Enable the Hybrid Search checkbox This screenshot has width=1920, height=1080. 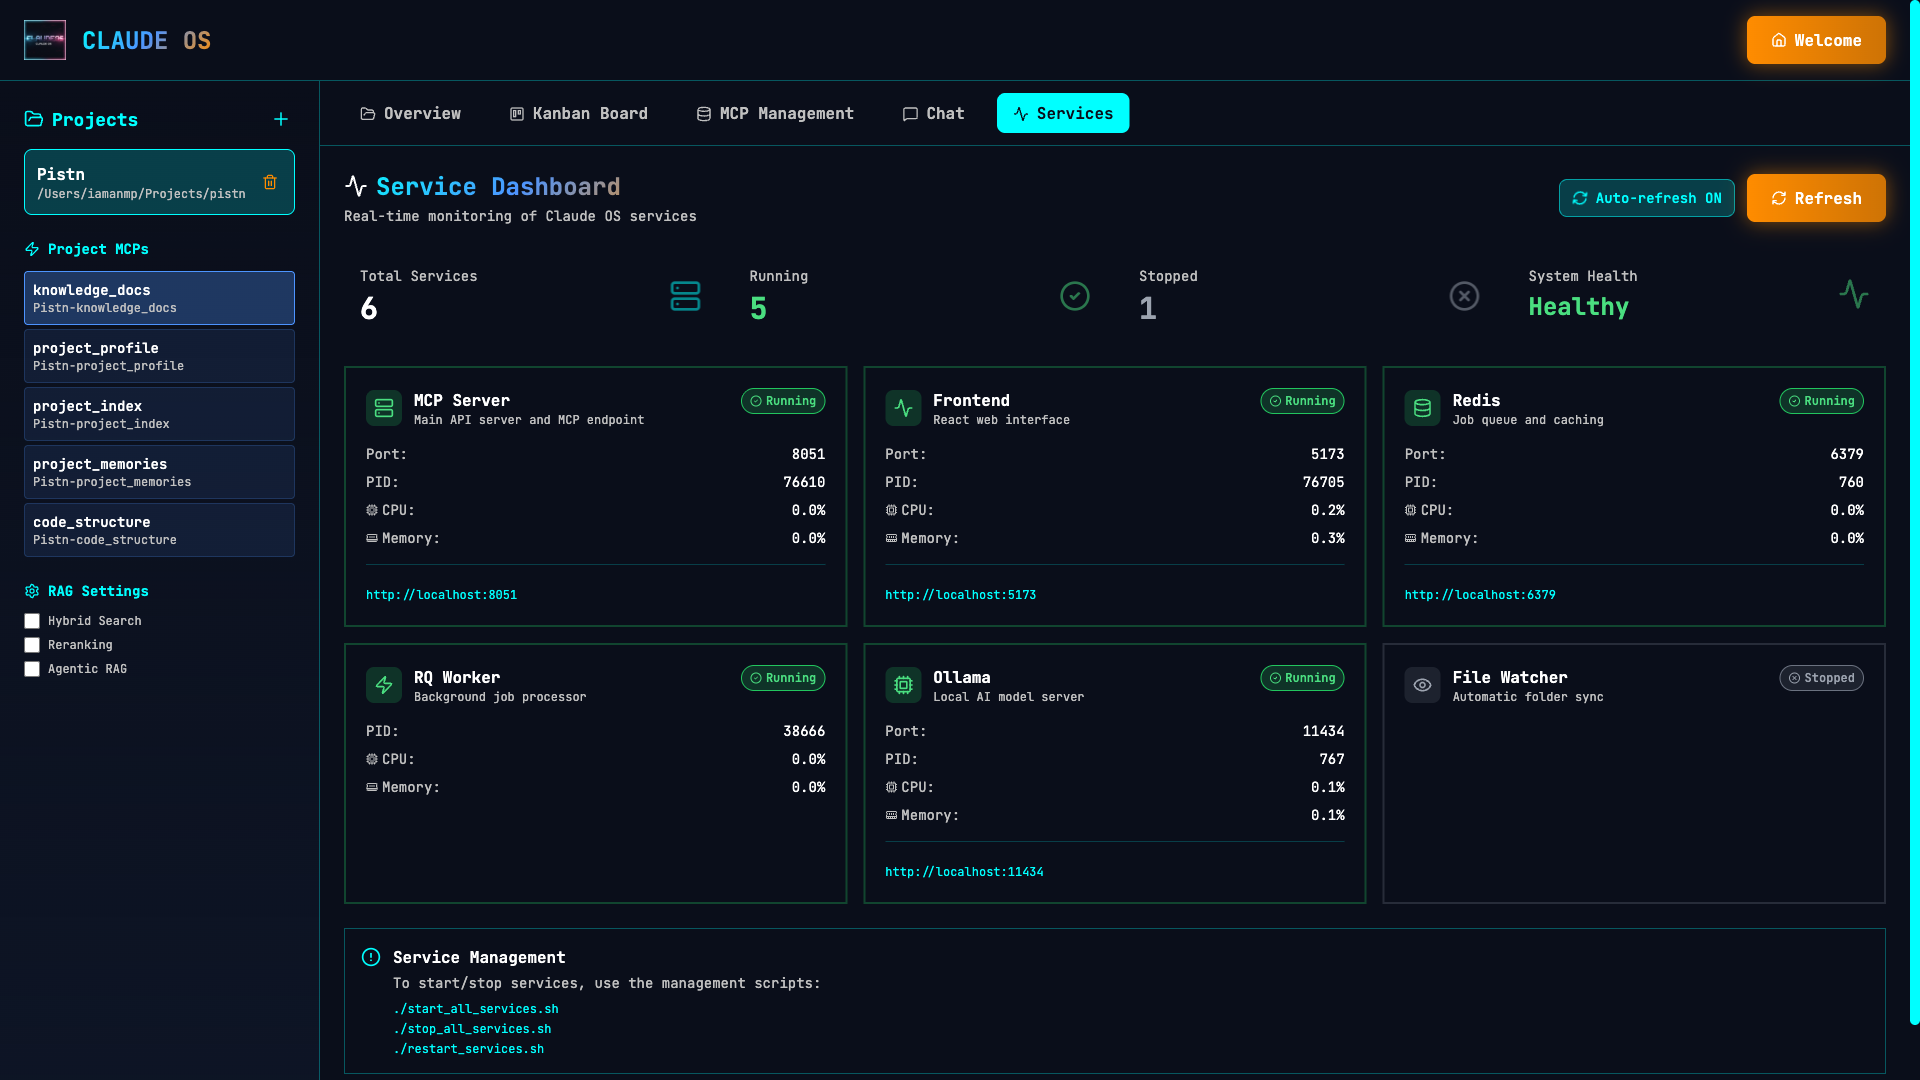pos(32,621)
